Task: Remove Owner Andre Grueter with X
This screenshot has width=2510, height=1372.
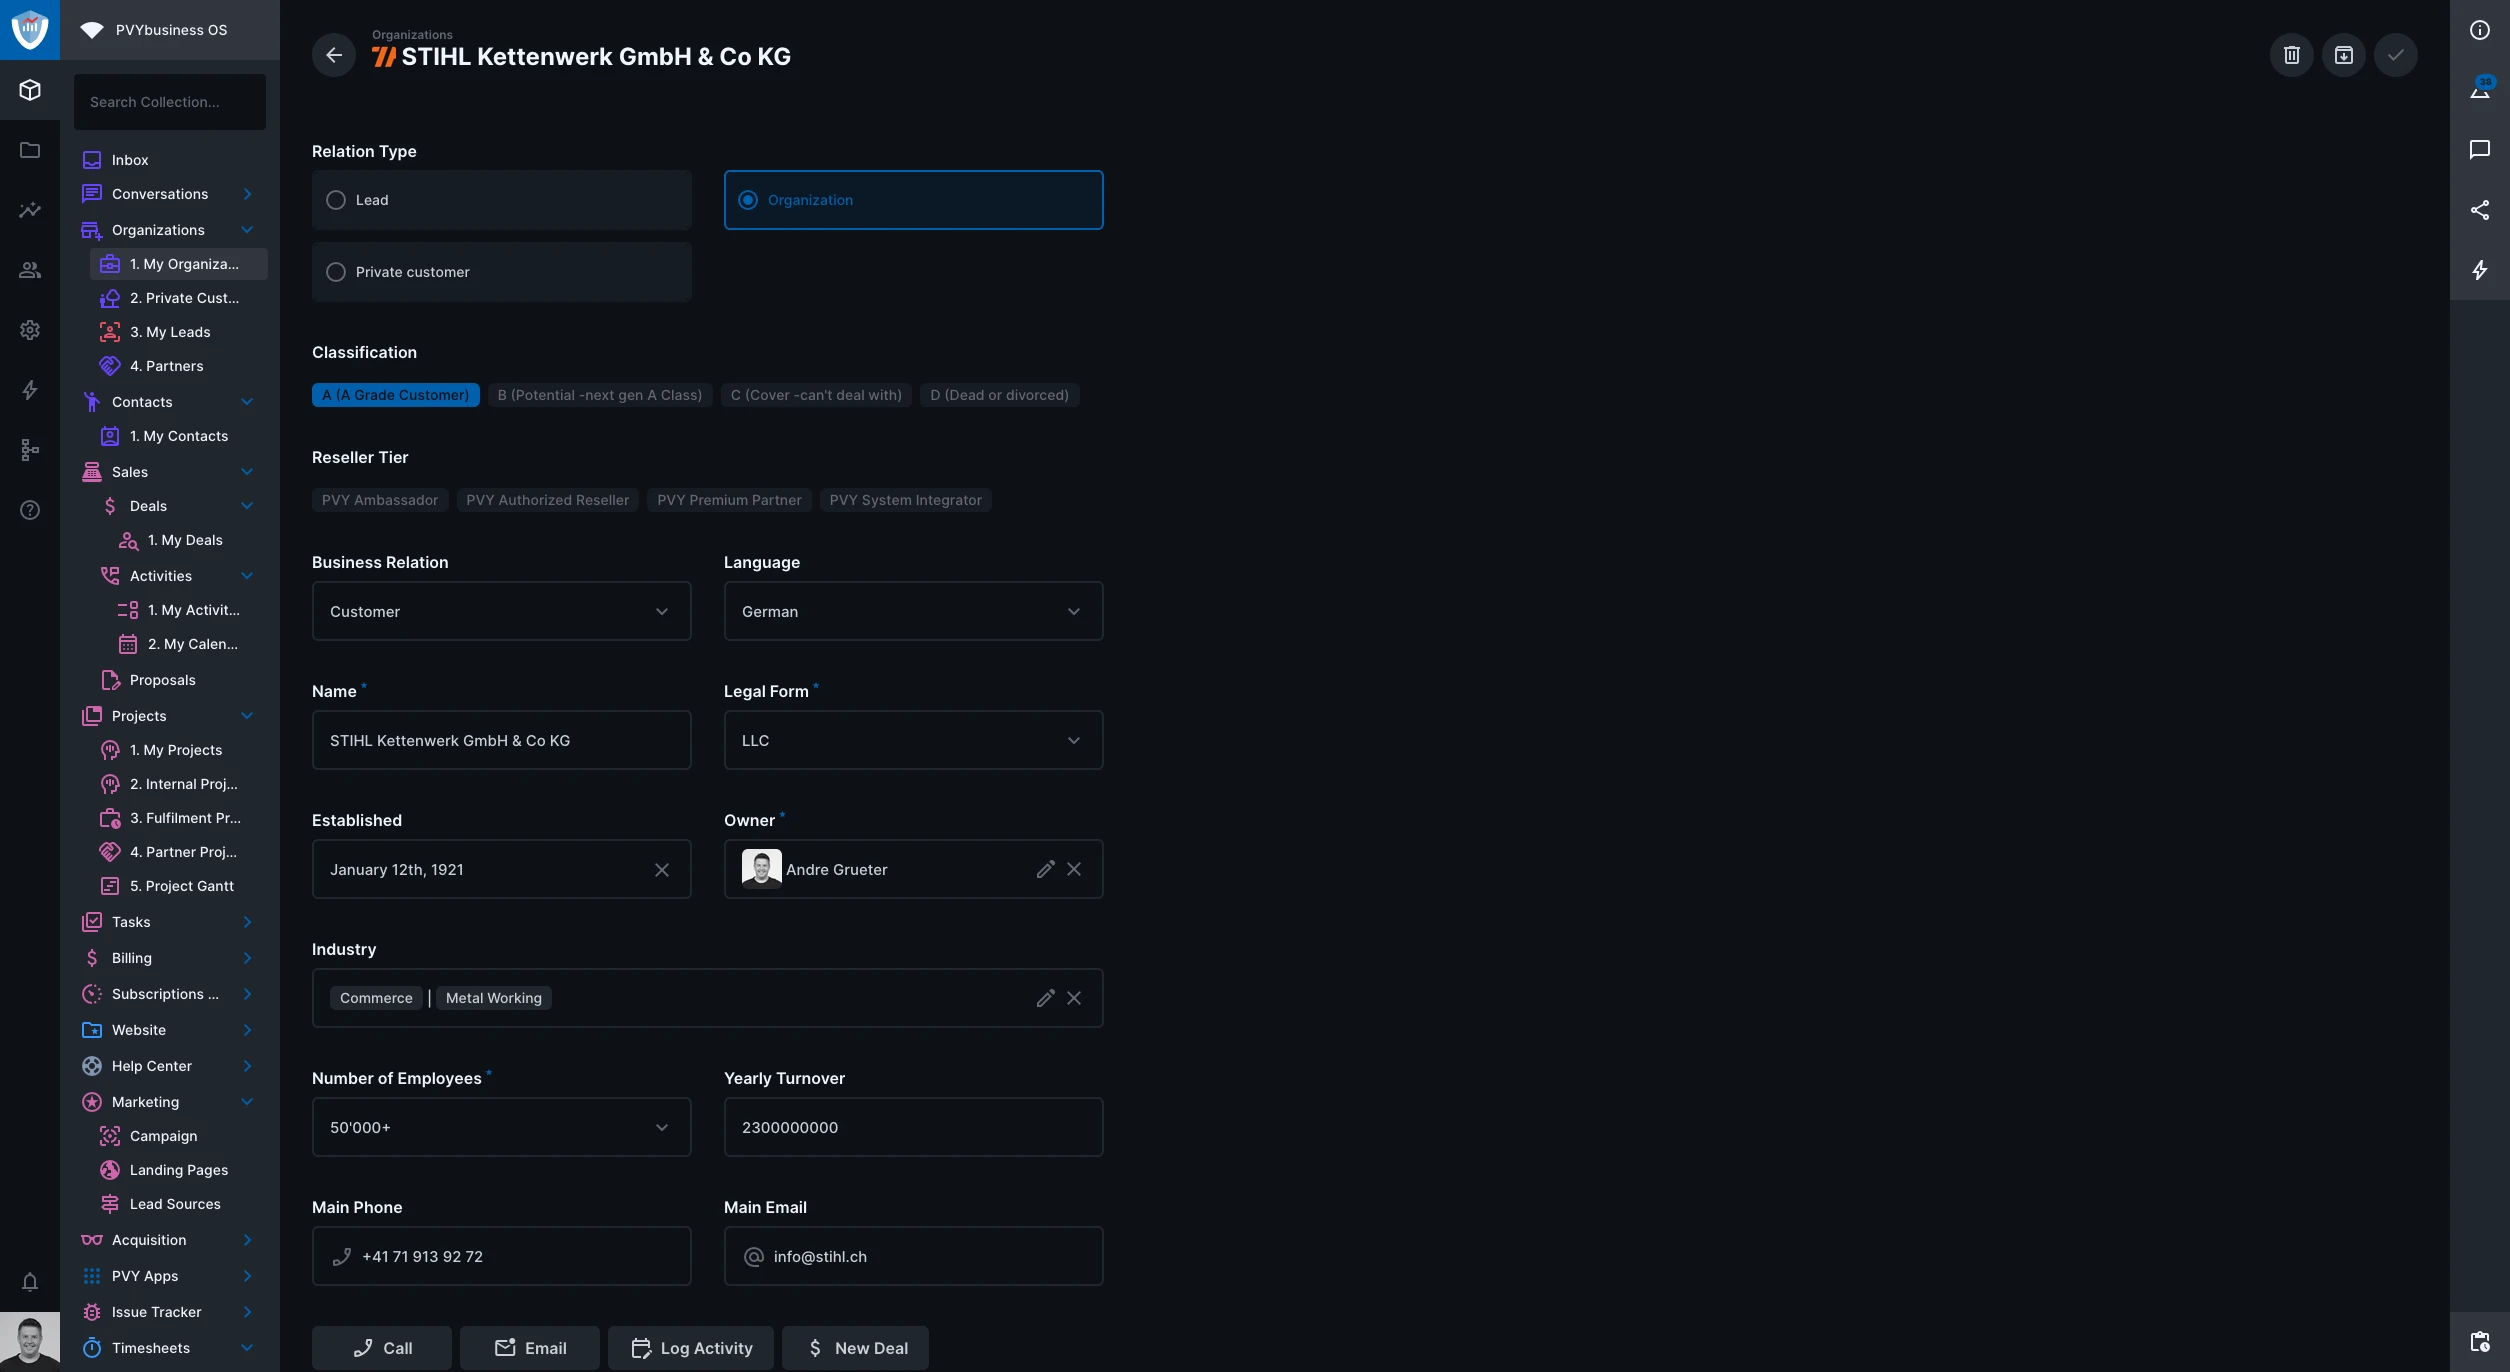Action: (1074, 870)
